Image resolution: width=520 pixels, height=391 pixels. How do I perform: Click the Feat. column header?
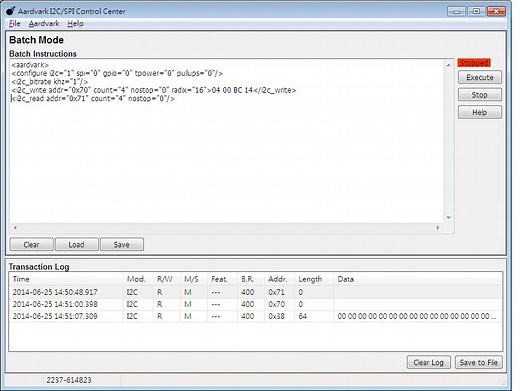click(x=222, y=279)
